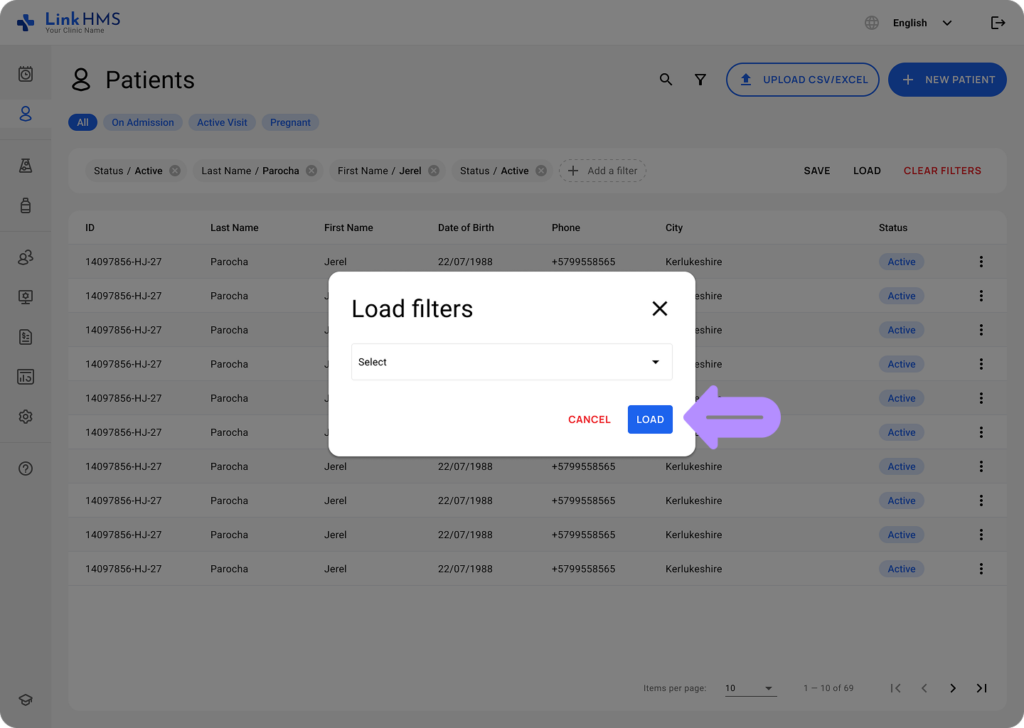Open the help question mark icon
1024x728 pixels.
pos(26,468)
